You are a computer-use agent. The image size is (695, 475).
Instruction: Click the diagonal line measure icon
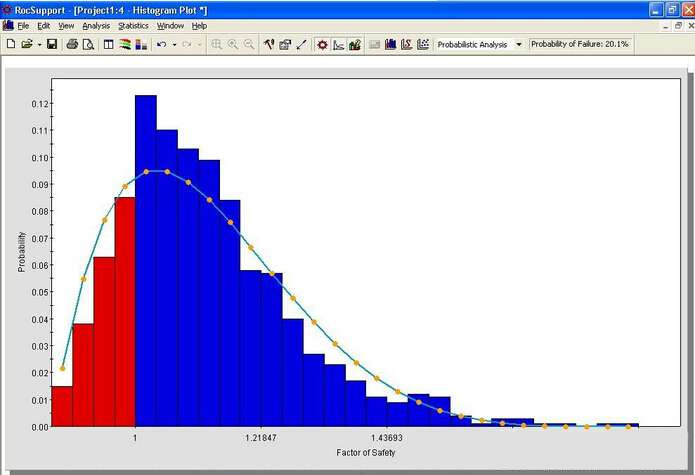pos(301,44)
